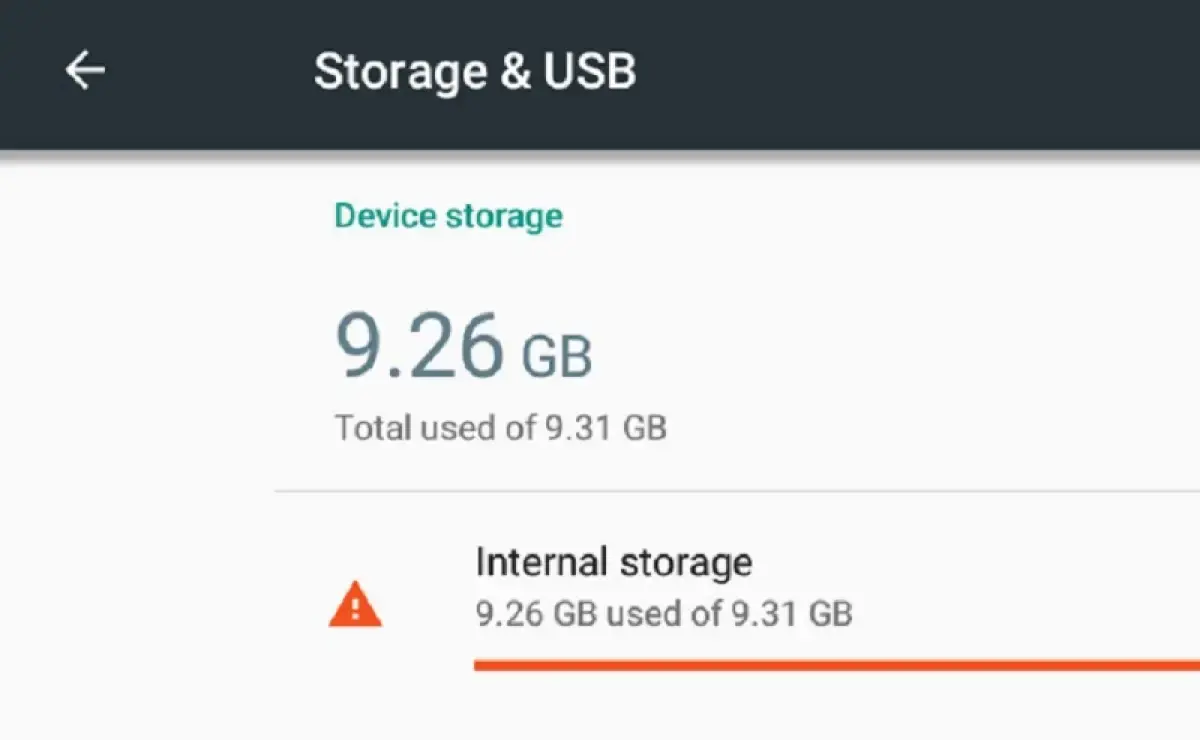Select the 'Total used of 9.31 GB' text
Screen dimensions: 1200x740
pos(500,428)
